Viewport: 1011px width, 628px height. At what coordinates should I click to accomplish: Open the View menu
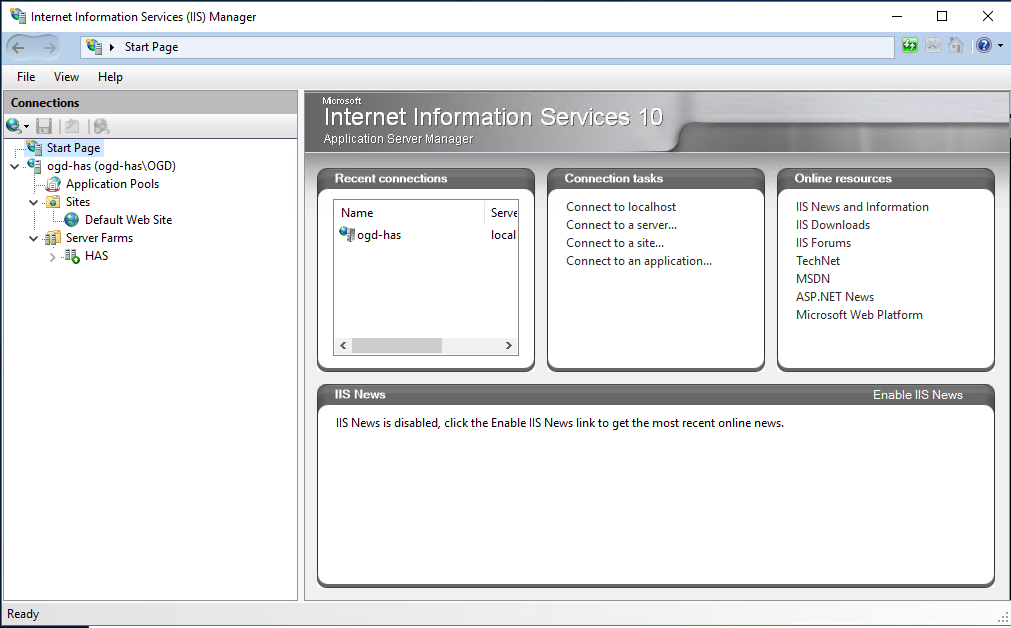[66, 77]
